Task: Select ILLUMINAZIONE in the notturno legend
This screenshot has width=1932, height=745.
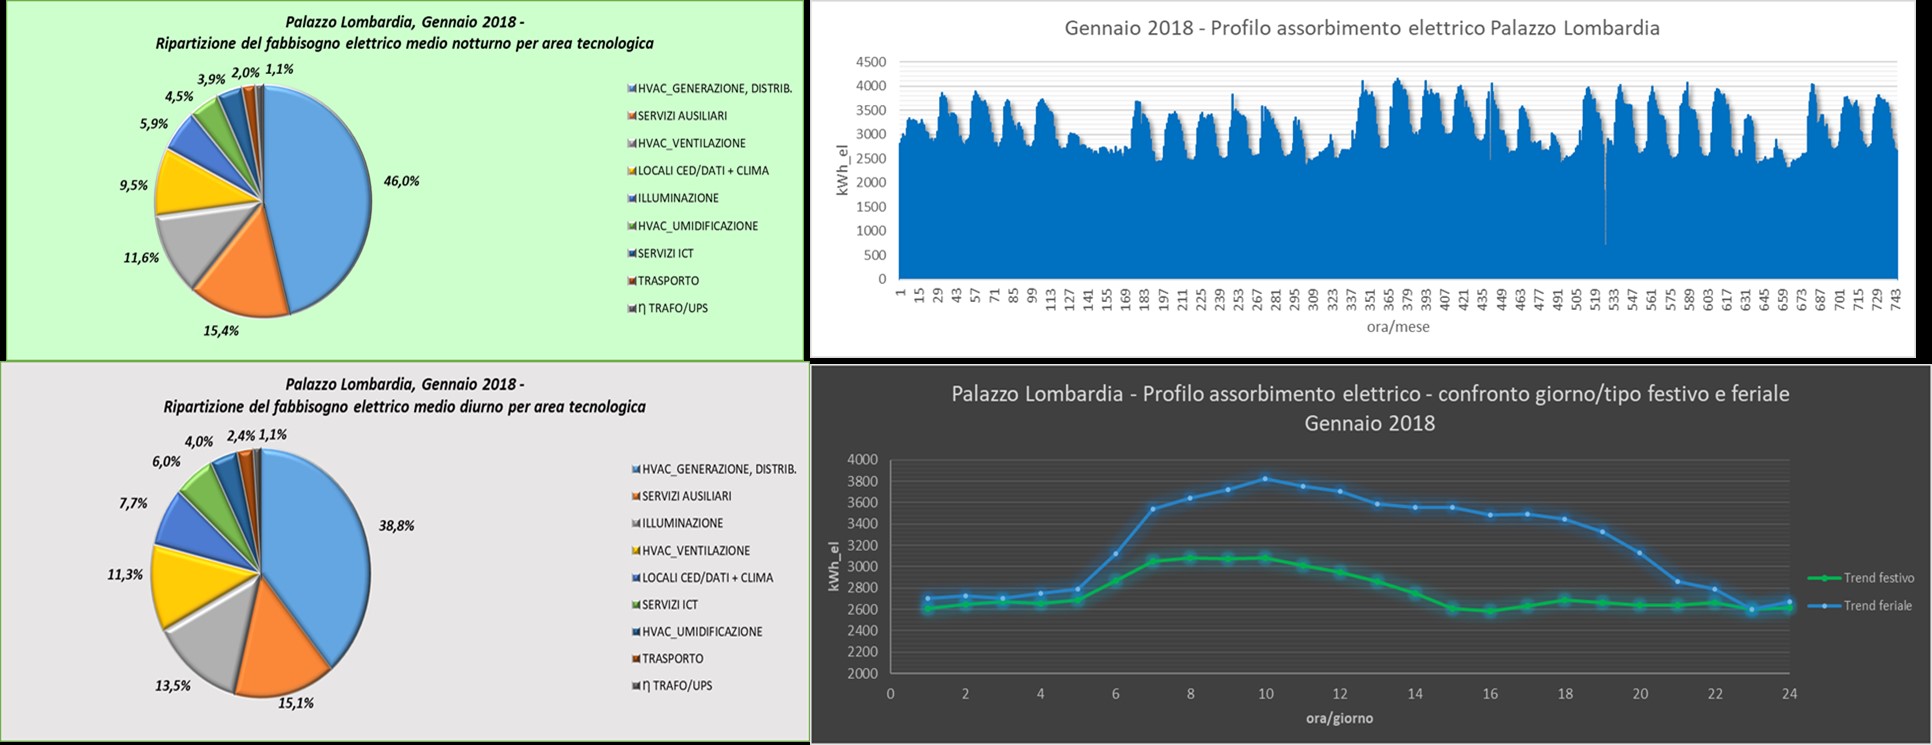Action: (673, 198)
